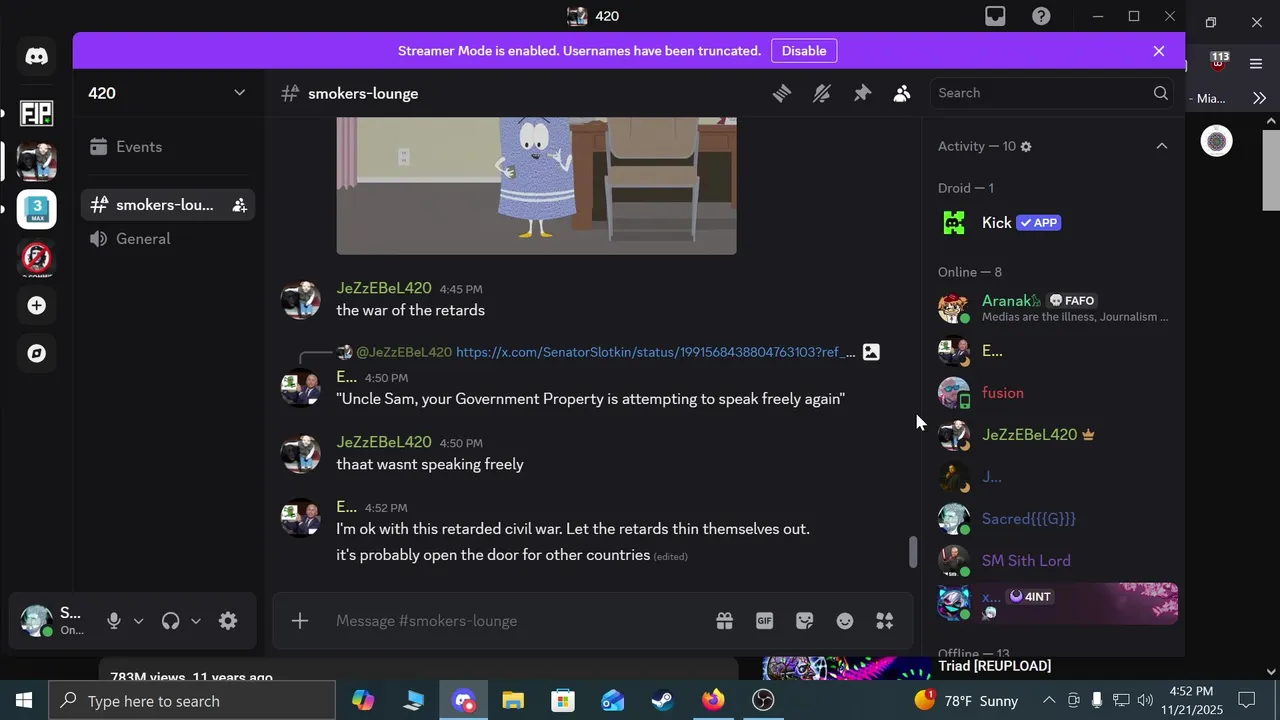
Task: Toggle microphone mute
Action: tap(114, 621)
